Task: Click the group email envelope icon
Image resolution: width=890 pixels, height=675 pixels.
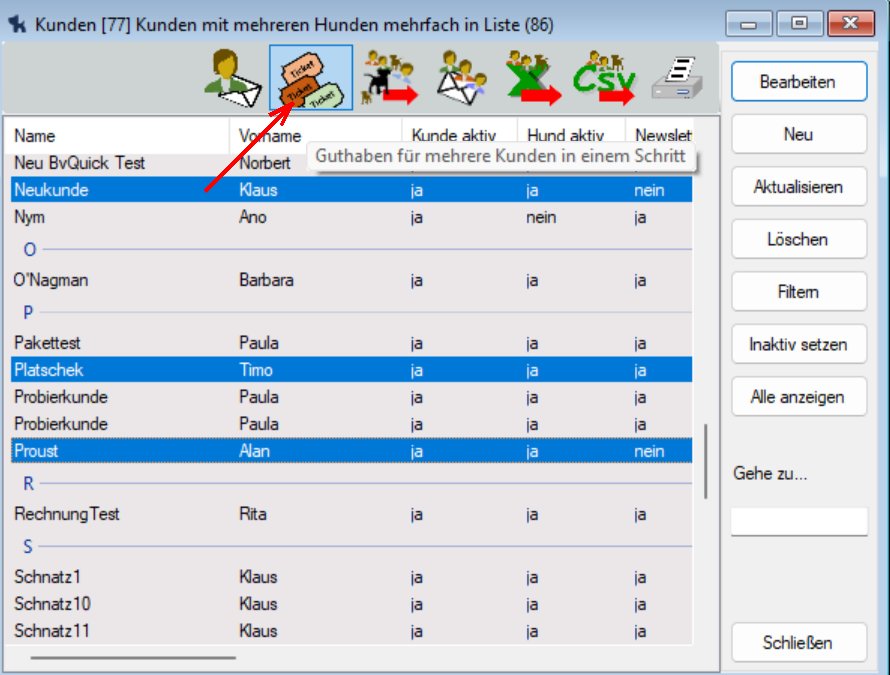Action: (461, 78)
